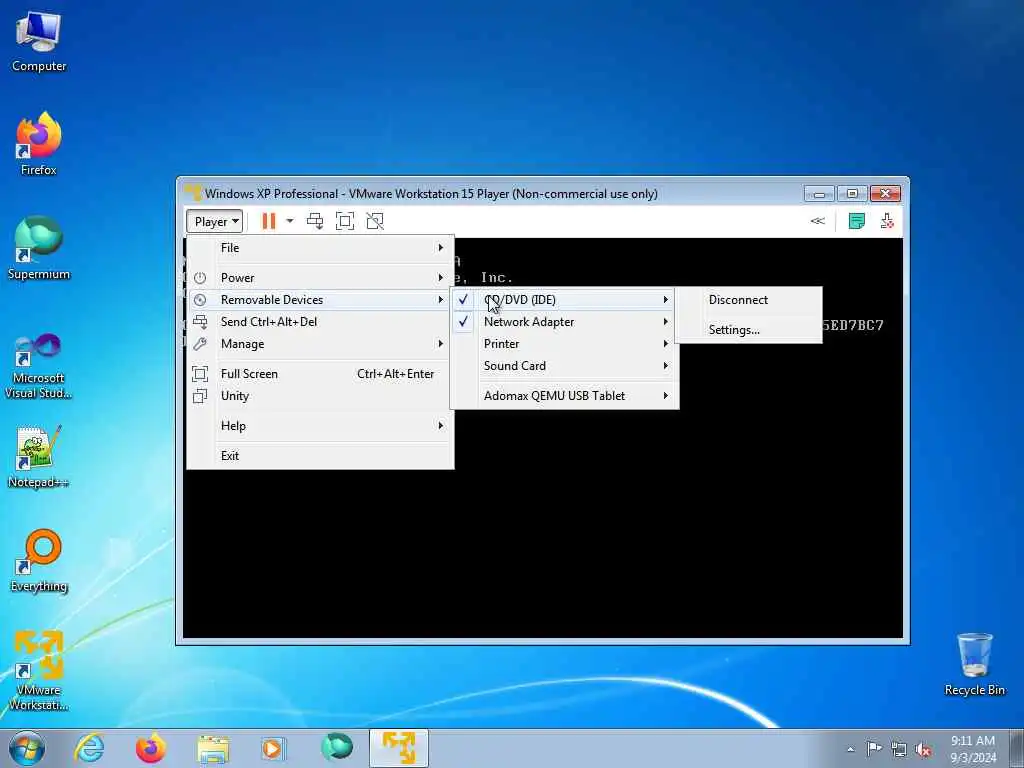Open Action Center flag tray icon
Viewport: 1024px width, 768px height.
coord(874,749)
